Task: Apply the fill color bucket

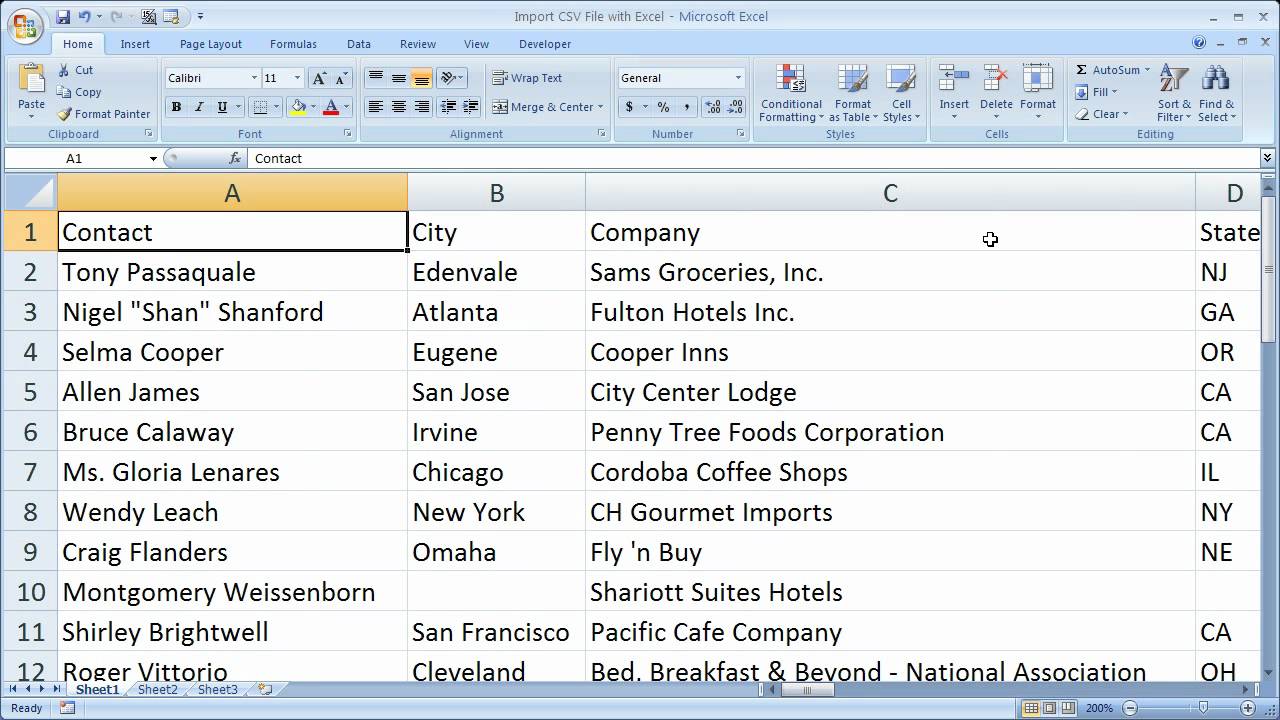Action: coord(298,107)
